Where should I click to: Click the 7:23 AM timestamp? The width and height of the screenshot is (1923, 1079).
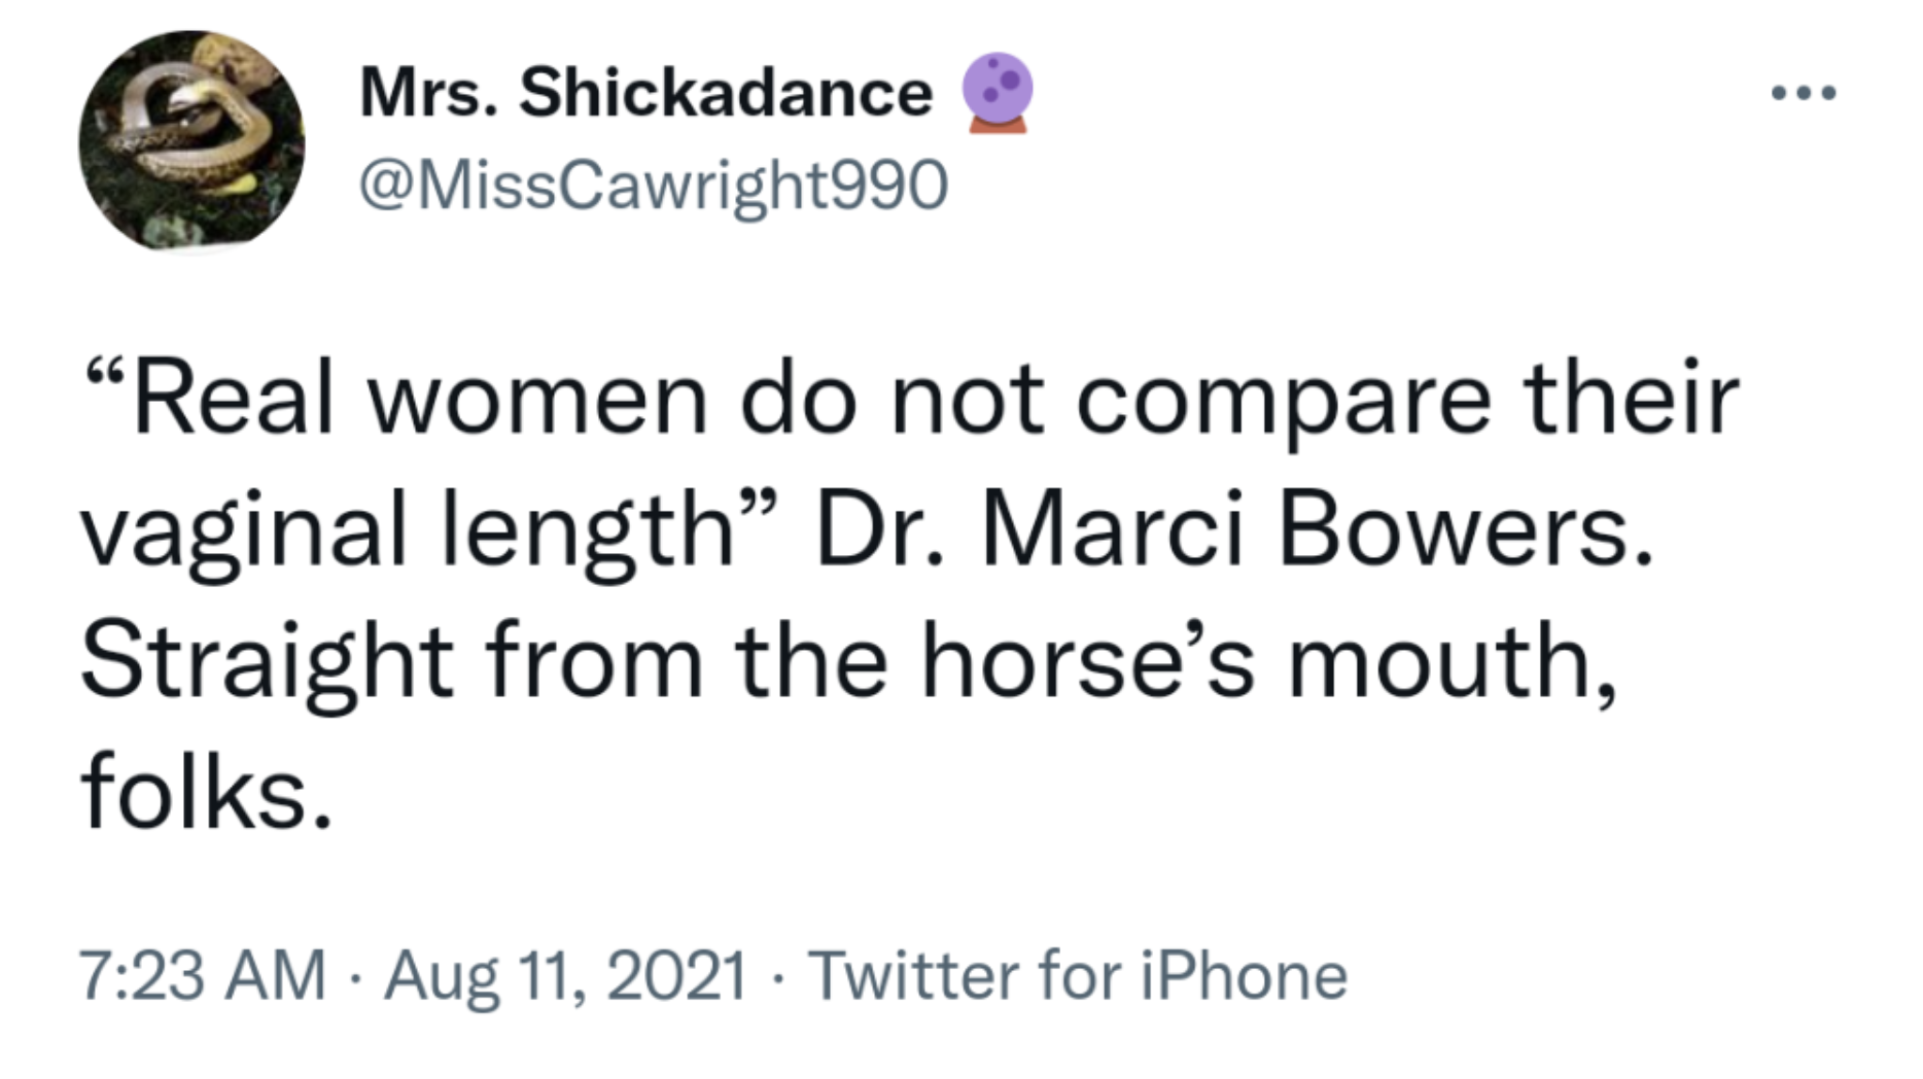click(x=203, y=975)
